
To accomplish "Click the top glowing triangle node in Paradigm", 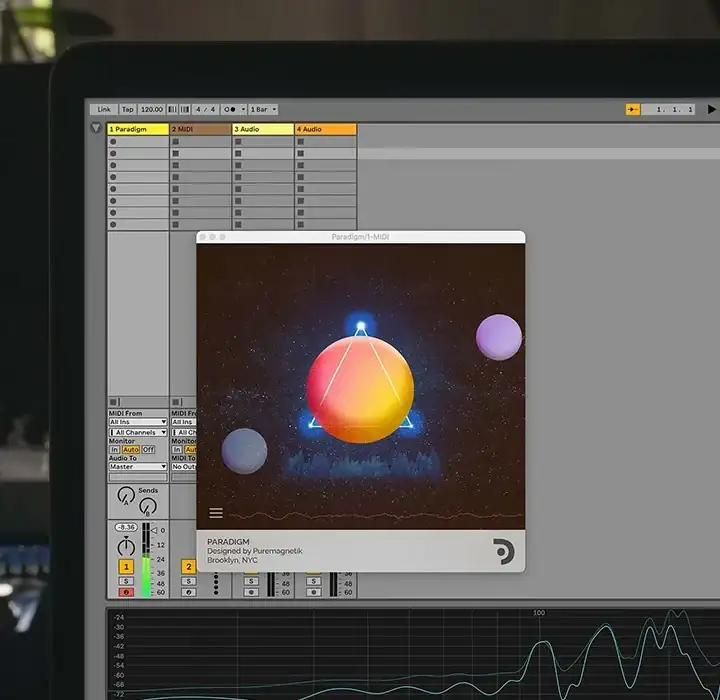I will coord(361,326).
